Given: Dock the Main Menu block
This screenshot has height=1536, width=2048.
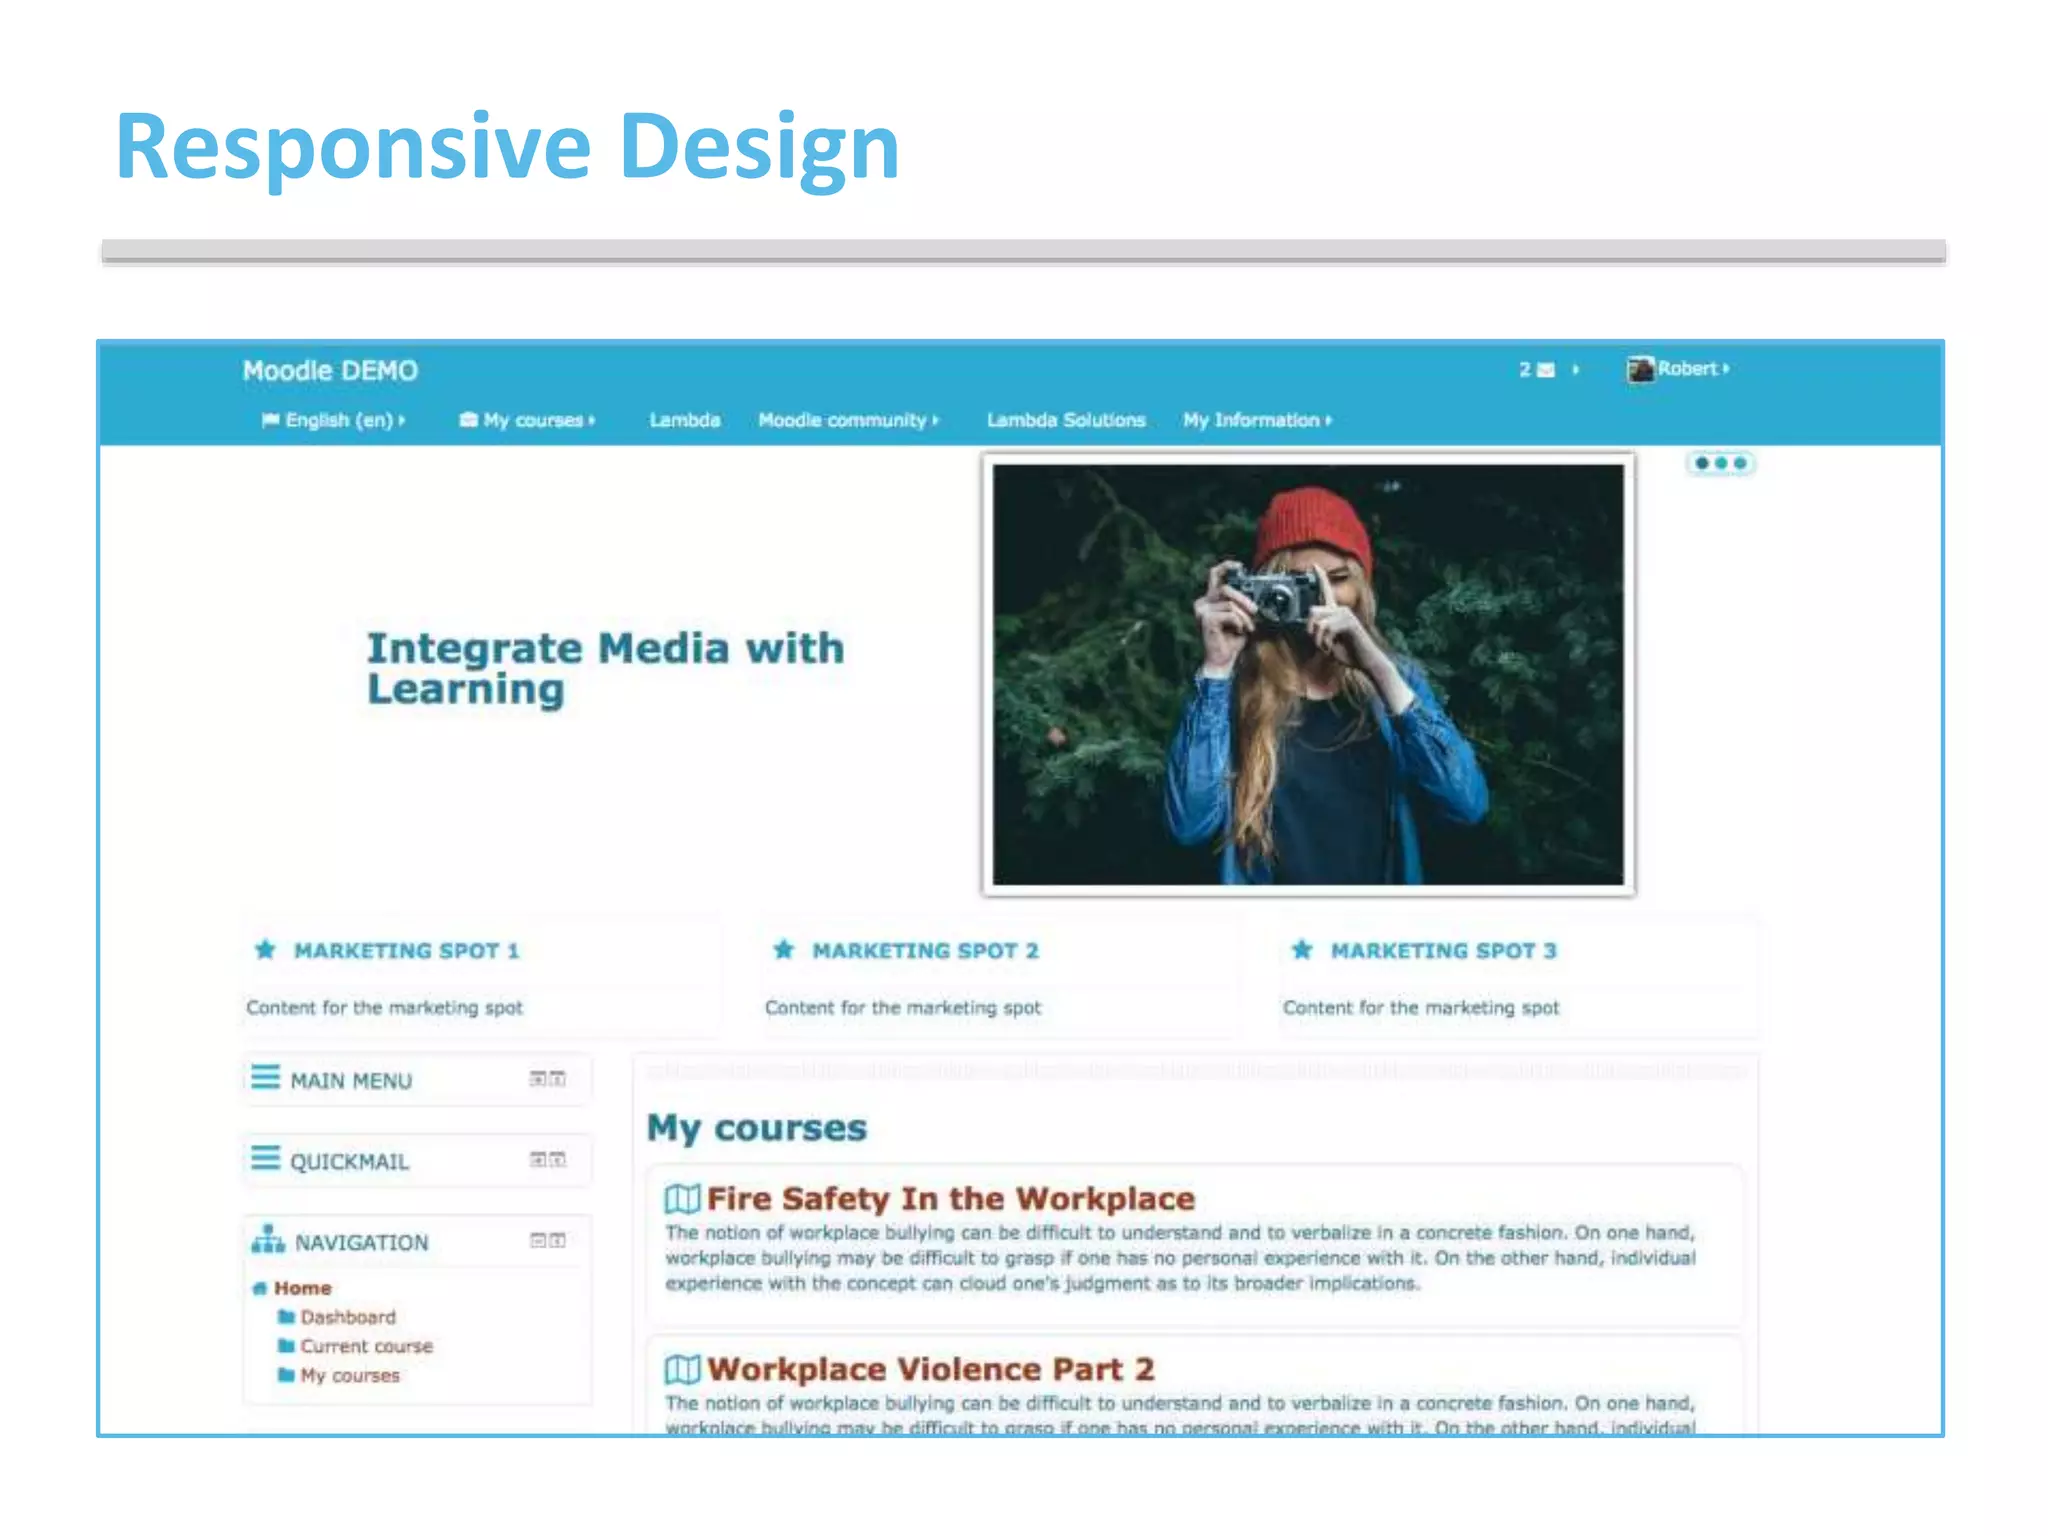Looking at the screenshot, I should [558, 1078].
